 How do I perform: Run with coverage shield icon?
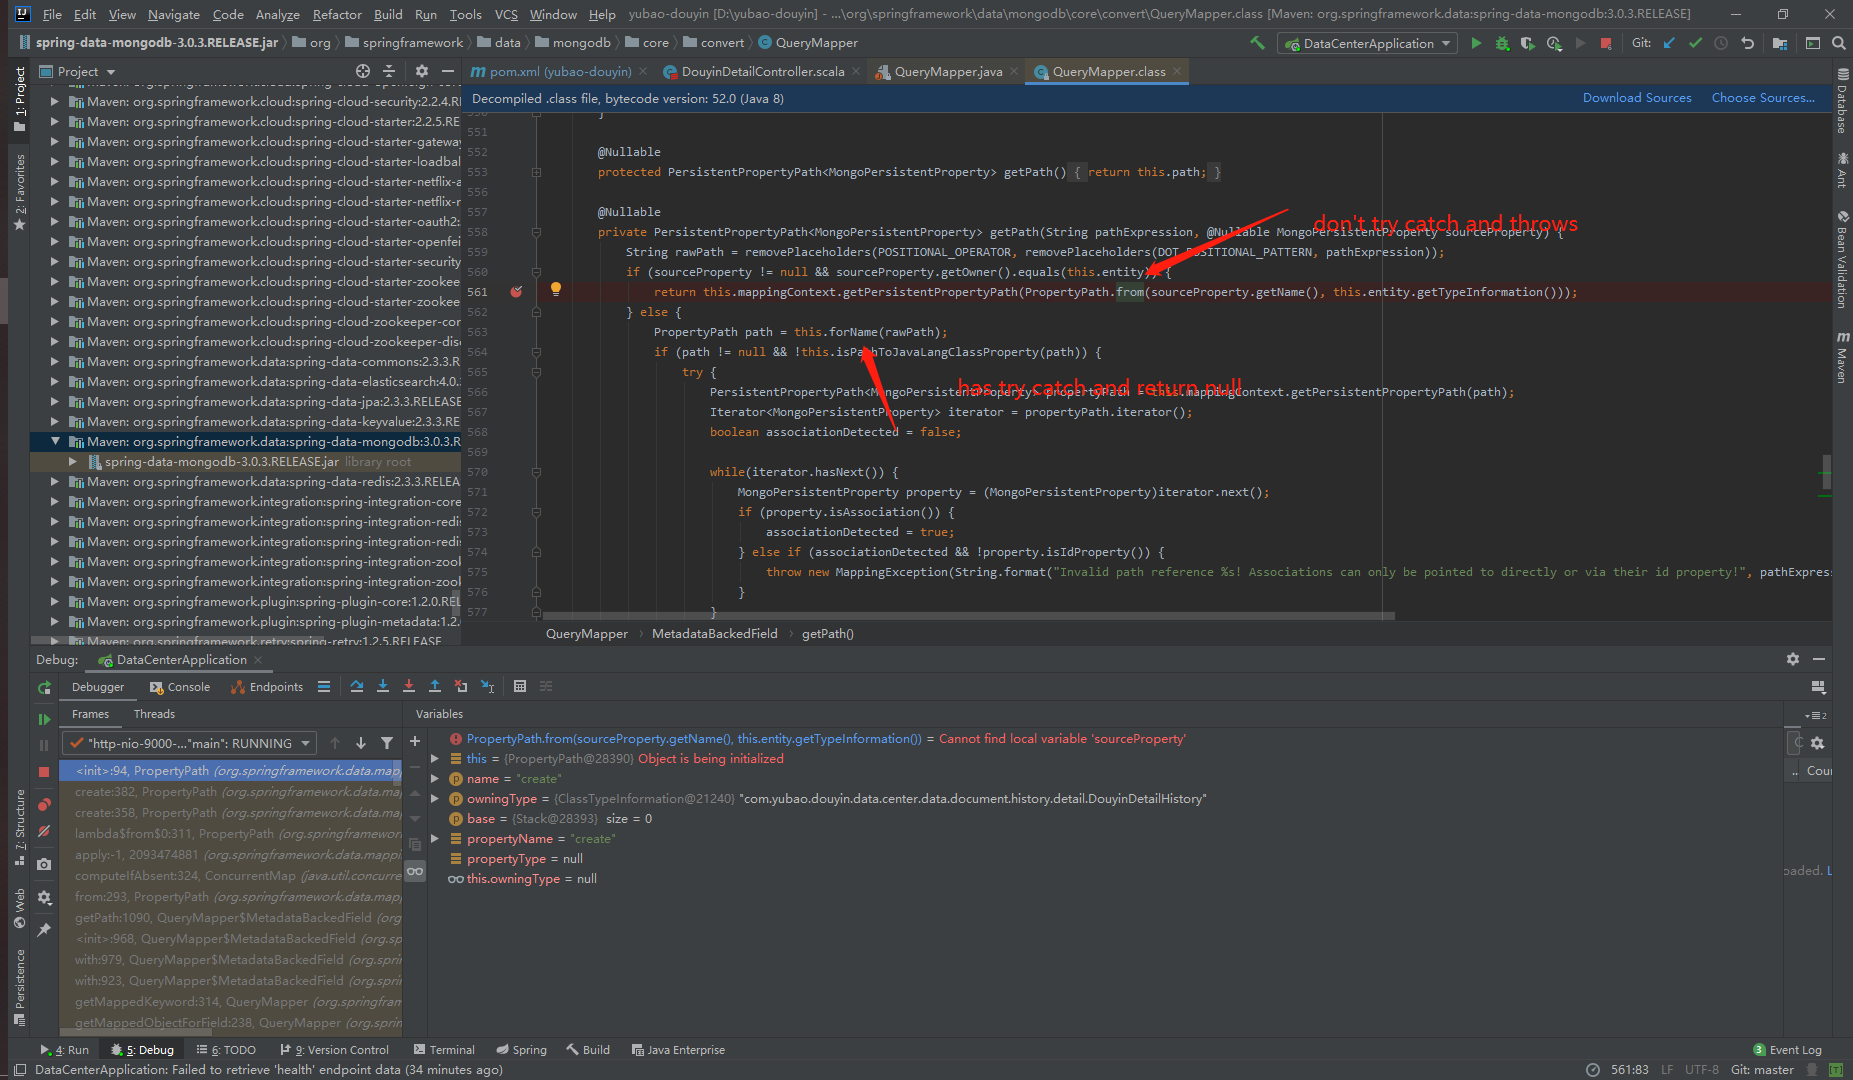(x=1528, y=43)
